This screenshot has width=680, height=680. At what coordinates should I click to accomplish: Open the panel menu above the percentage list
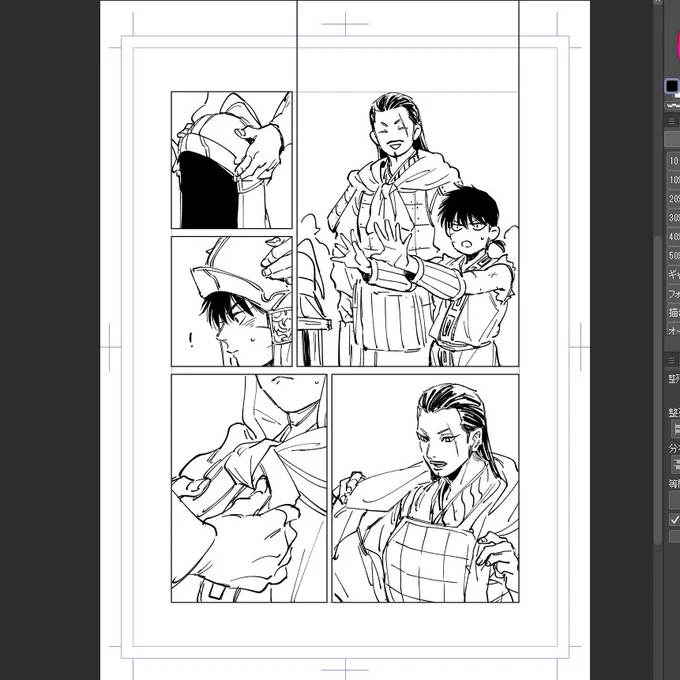pyautogui.click(x=672, y=121)
